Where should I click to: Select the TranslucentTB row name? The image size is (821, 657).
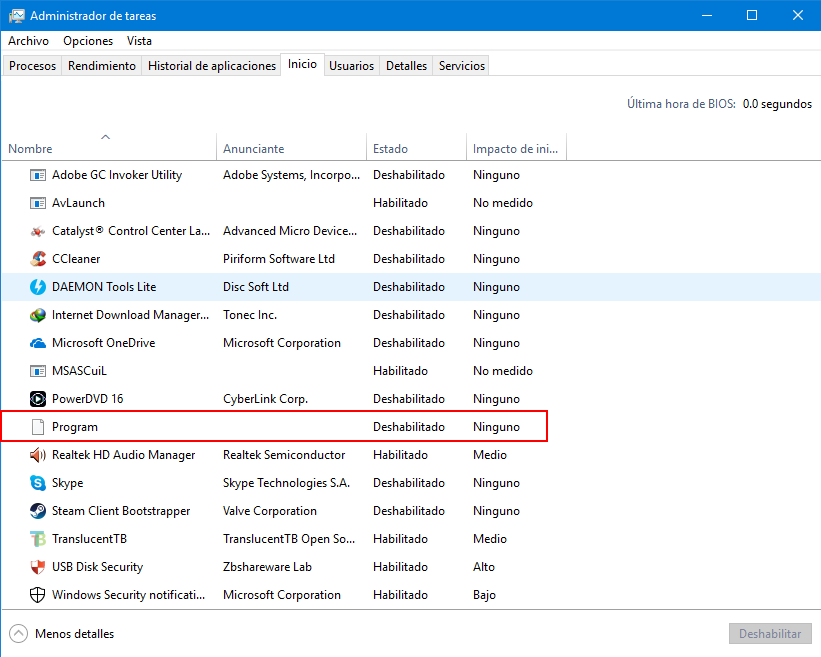point(89,539)
